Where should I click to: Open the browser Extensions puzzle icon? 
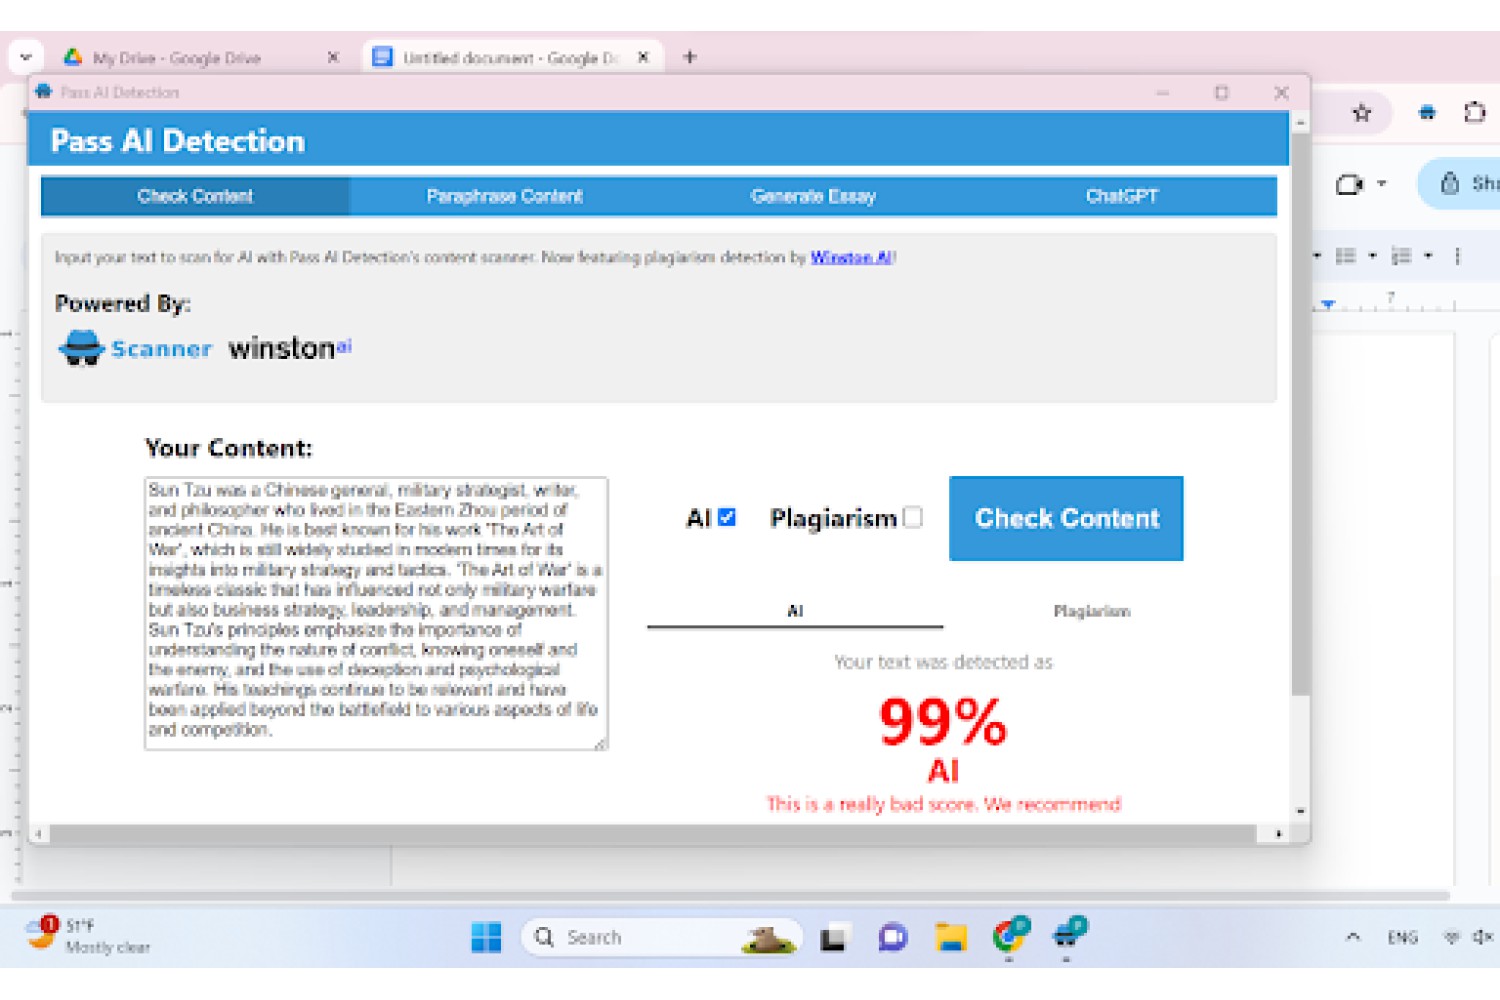click(x=1474, y=113)
